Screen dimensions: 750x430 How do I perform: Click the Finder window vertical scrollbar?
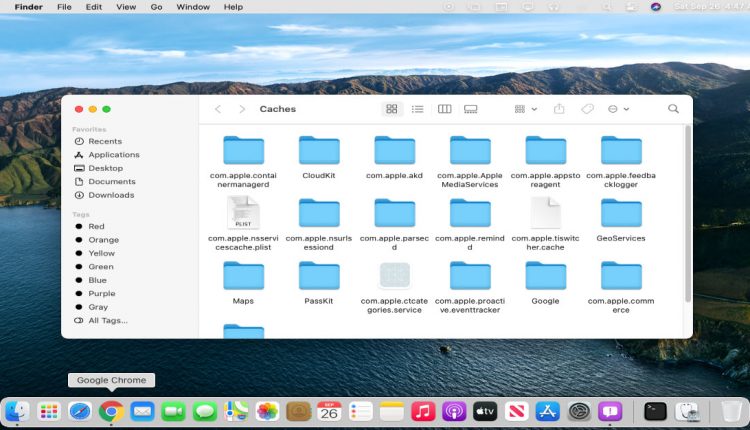pos(688,214)
